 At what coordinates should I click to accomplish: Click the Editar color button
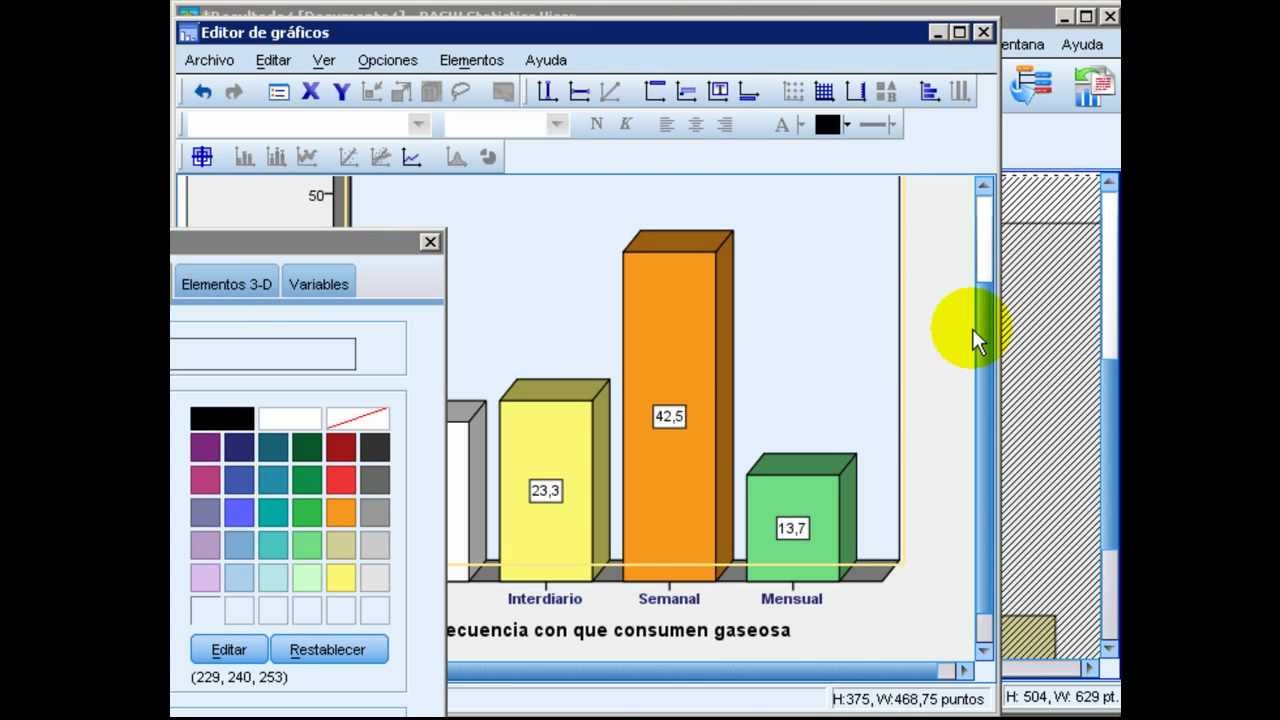pyautogui.click(x=229, y=649)
